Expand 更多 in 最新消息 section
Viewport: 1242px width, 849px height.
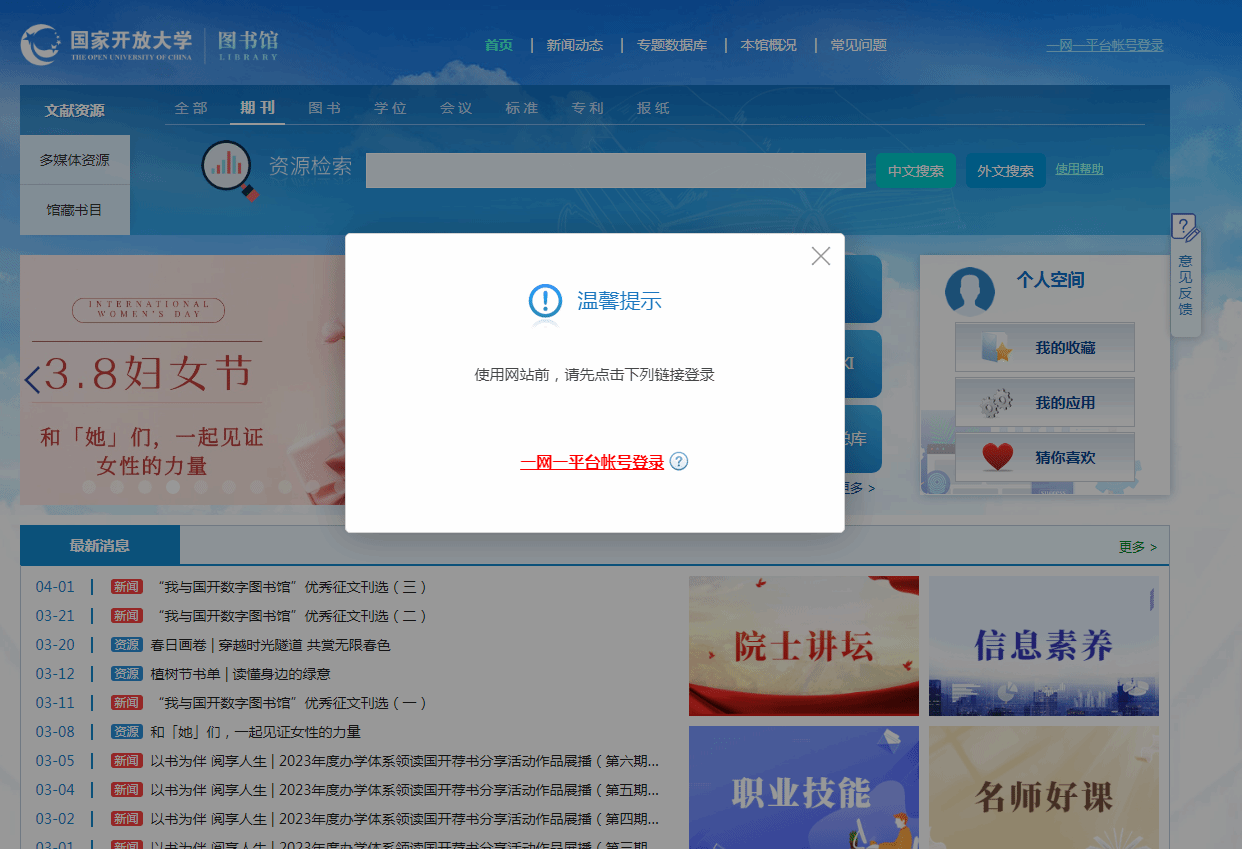point(1136,547)
